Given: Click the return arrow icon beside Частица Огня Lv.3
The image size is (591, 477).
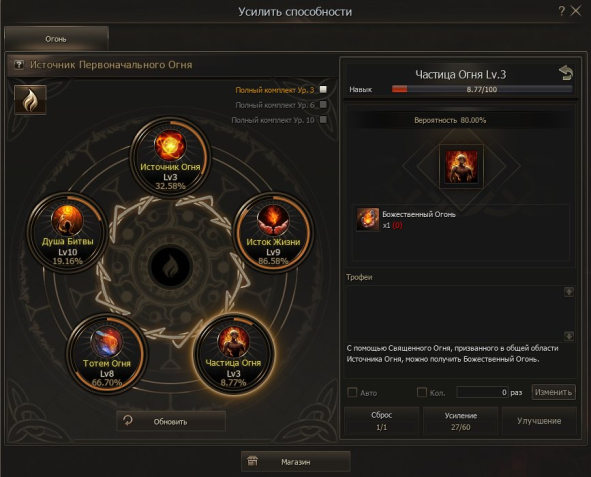Looking at the screenshot, I should tap(566, 73).
